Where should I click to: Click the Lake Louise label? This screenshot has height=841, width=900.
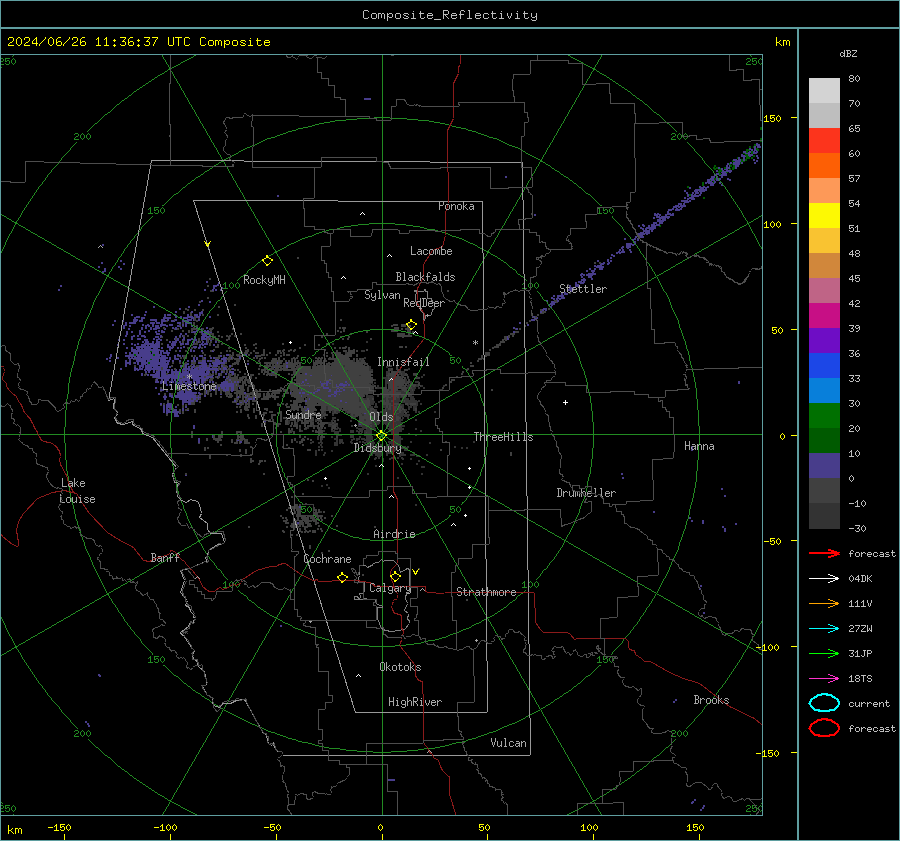click(77, 491)
